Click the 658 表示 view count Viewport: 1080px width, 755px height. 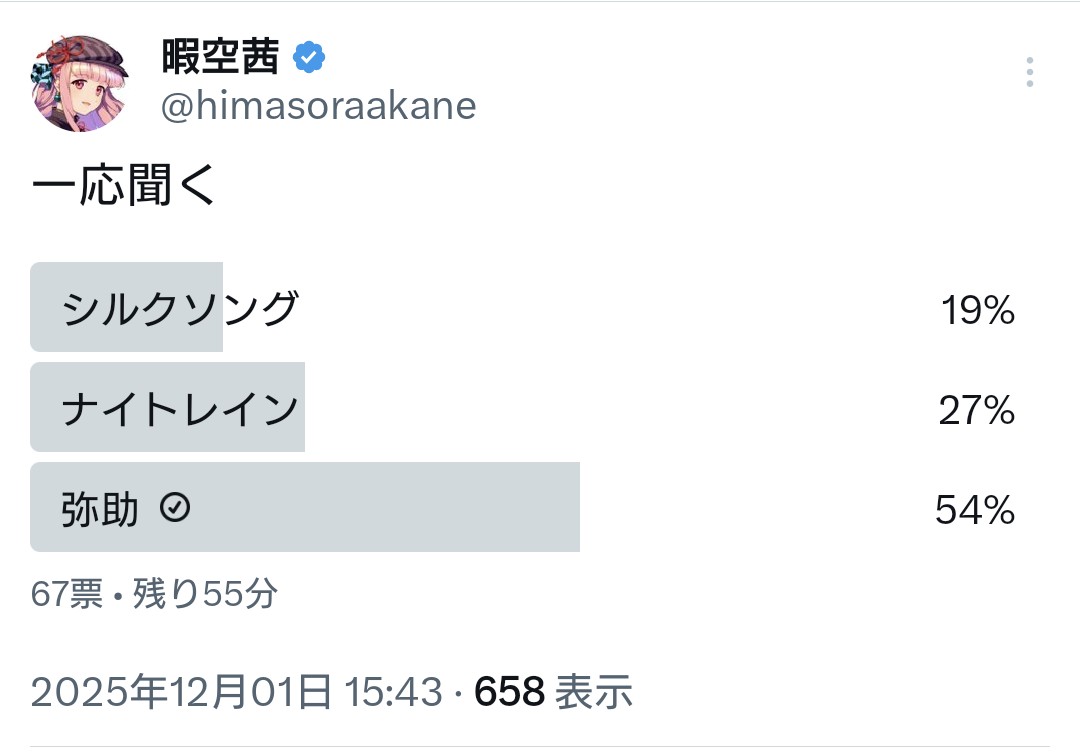coord(553,691)
